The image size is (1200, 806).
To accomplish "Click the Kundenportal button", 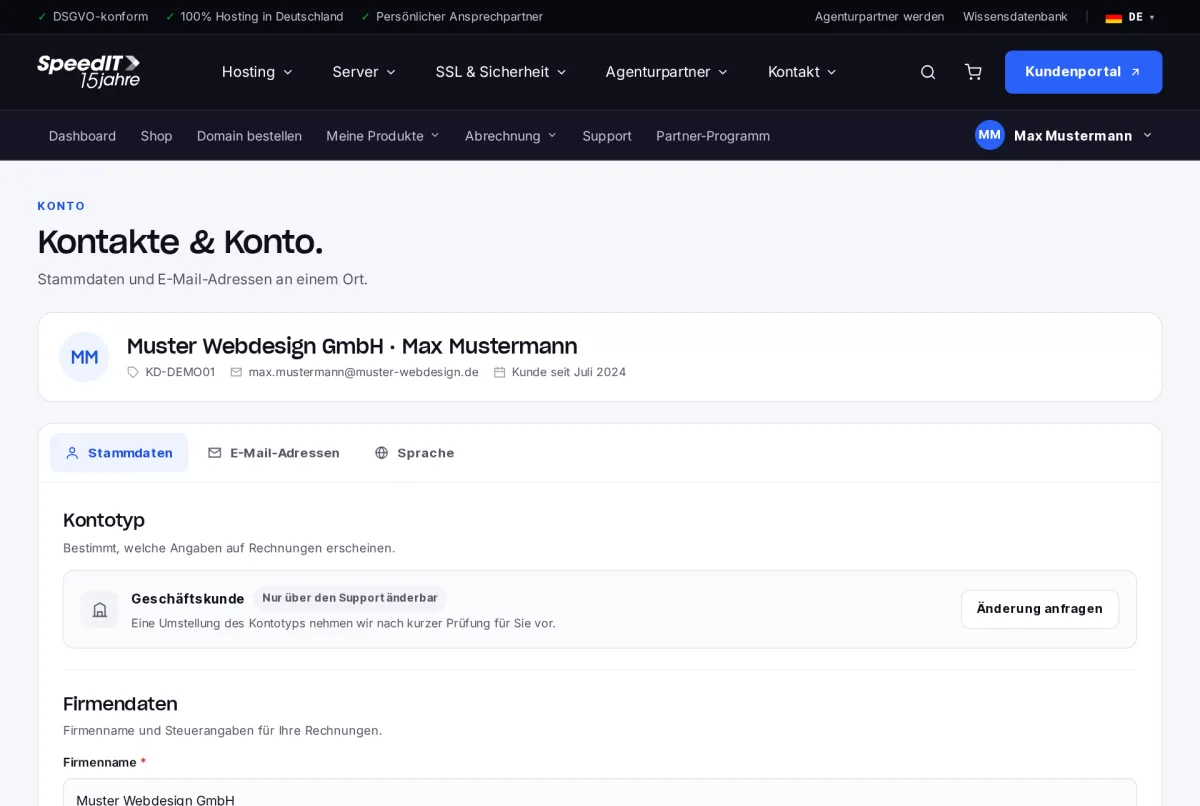I will [x=1083, y=72].
